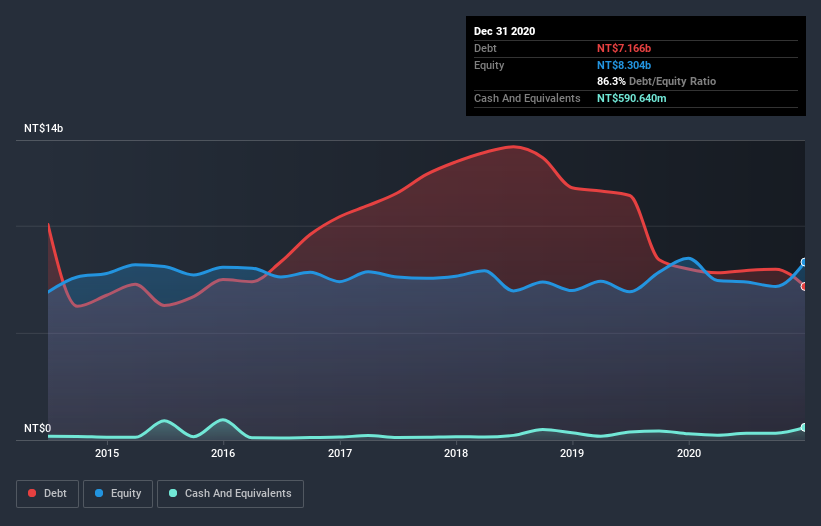Click the blue Equity endpoint marker
The image size is (821, 526).
(804, 262)
